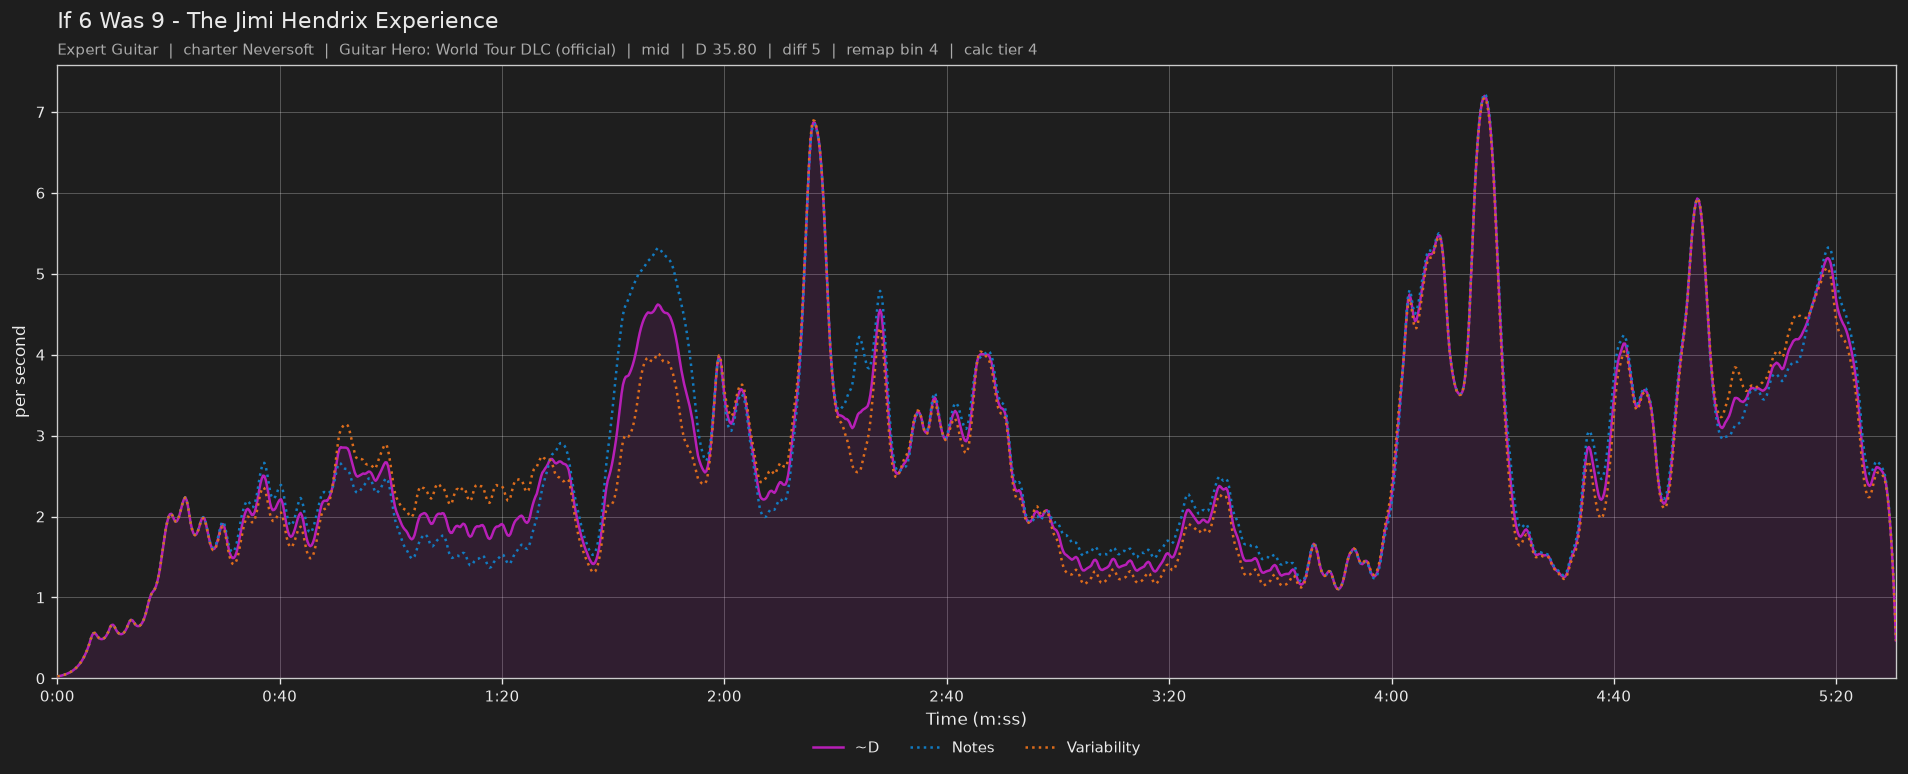Click the y-axis tick label 7
Viewport: 1908px width, 774px height.
pyautogui.click(x=41, y=113)
